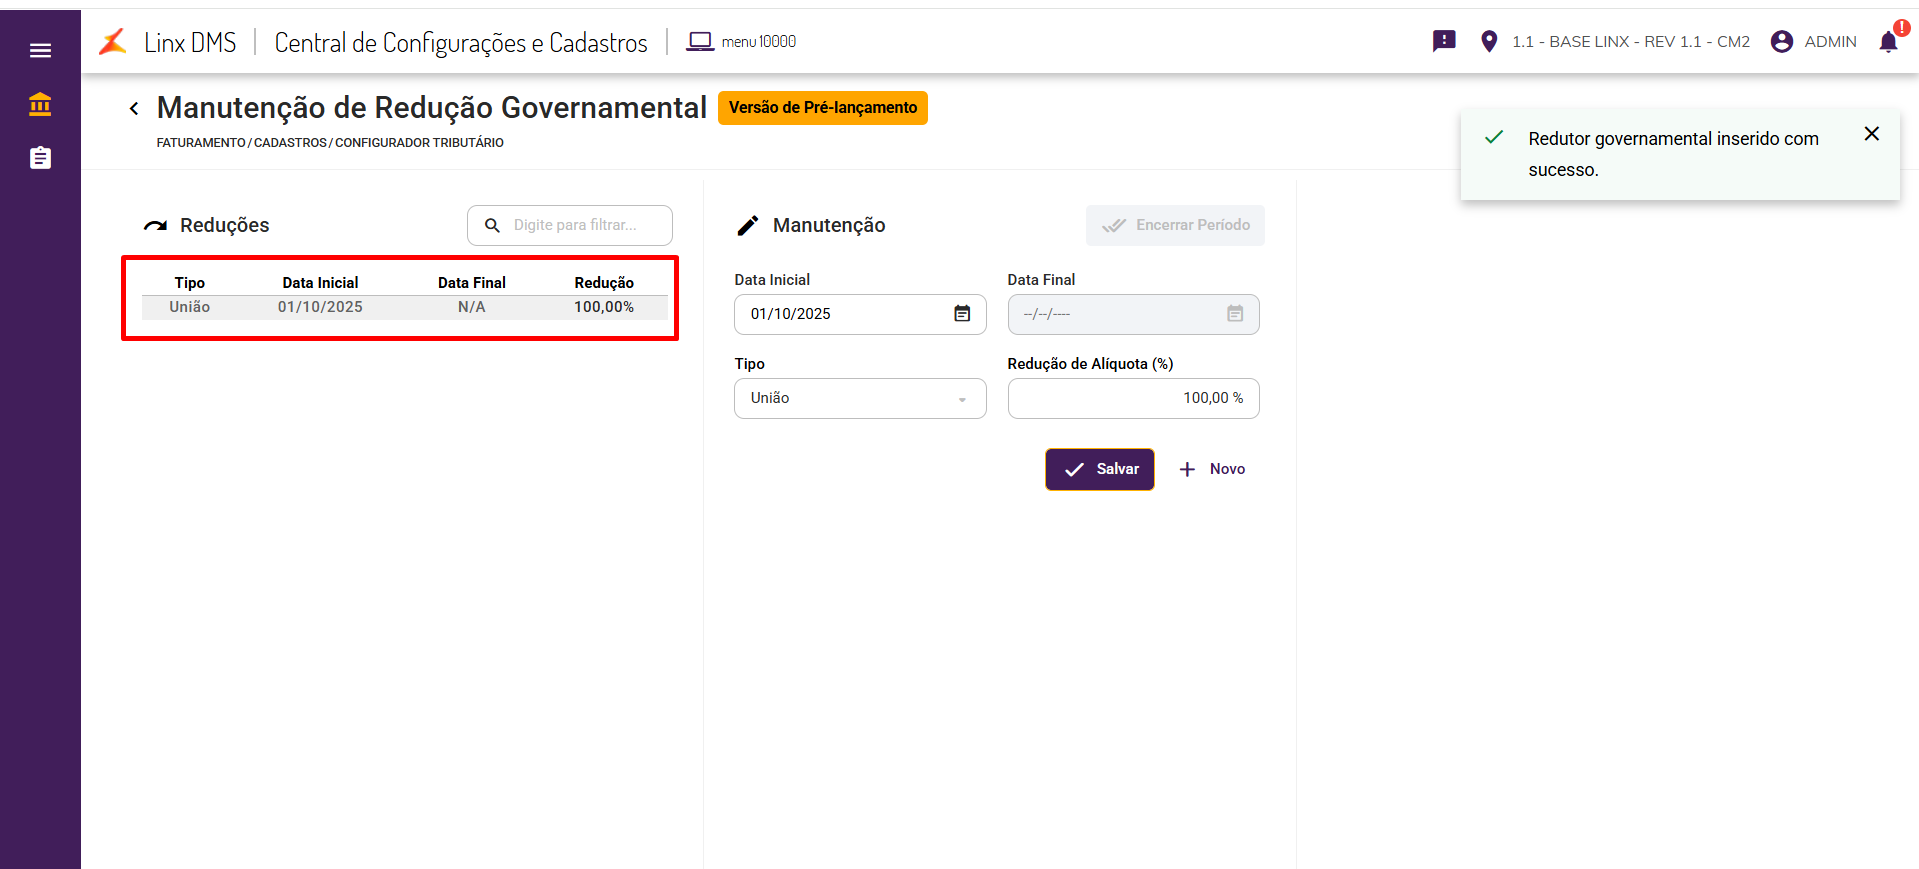Screen dimensions: 1919x869
Task: Click the Novo button
Action: point(1212,469)
